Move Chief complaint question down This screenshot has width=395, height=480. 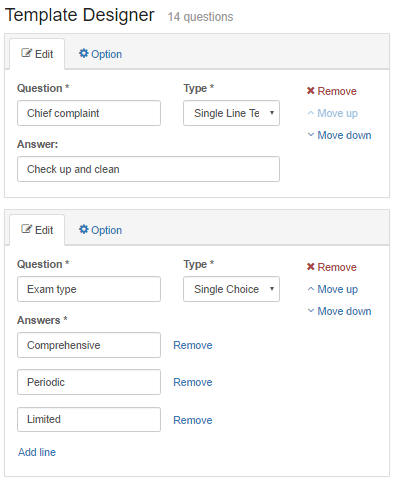click(x=339, y=135)
